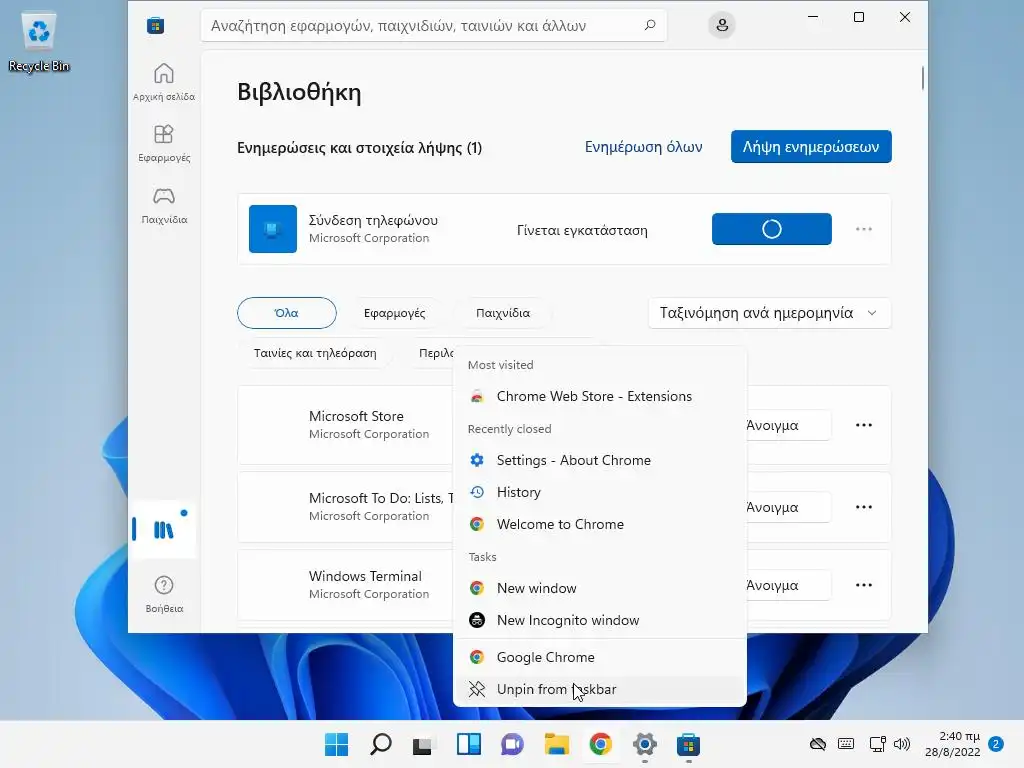1024x768 pixels.
Task: Click the network tray icon
Action: (877, 744)
